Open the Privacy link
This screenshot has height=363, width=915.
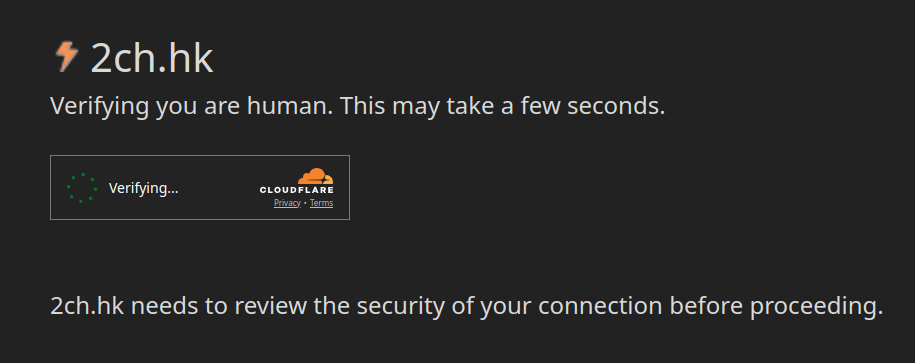coord(287,203)
